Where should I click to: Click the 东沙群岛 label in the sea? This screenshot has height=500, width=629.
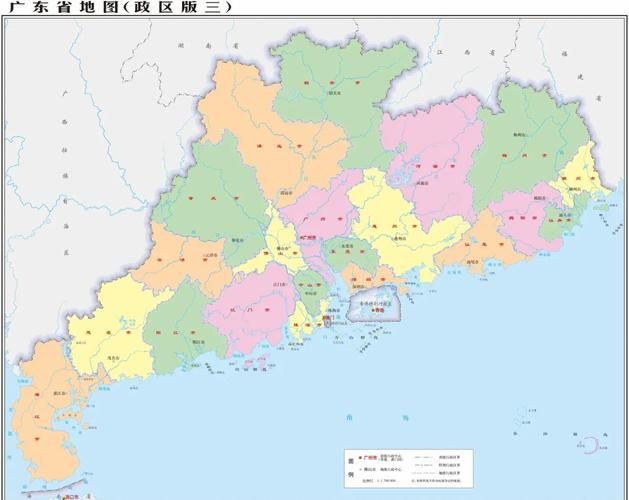coord(561,434)
